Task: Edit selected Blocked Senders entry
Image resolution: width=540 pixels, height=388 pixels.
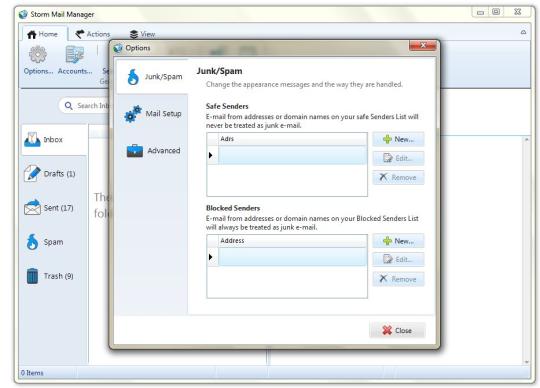Action: coord(398,259)
